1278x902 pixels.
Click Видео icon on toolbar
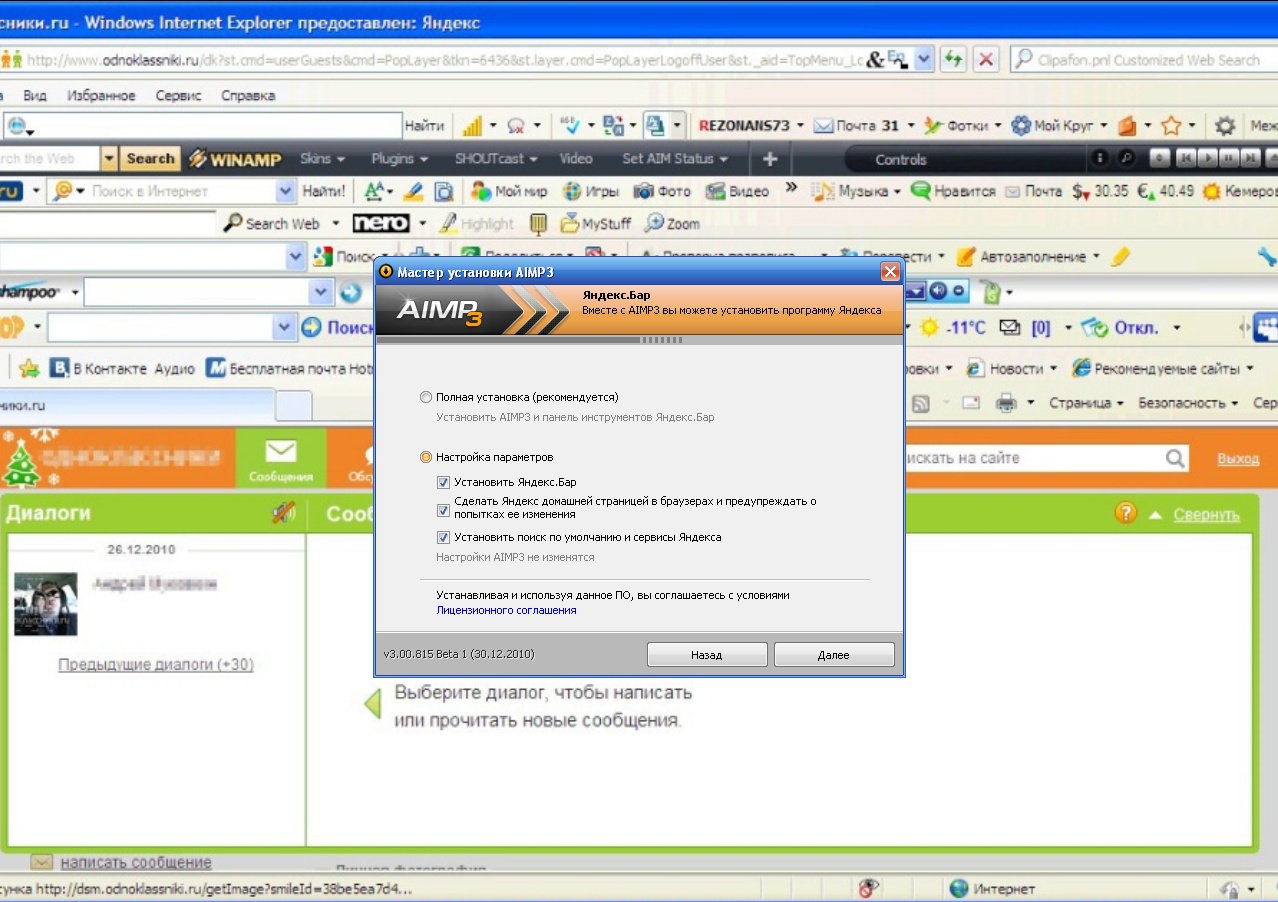737,191
